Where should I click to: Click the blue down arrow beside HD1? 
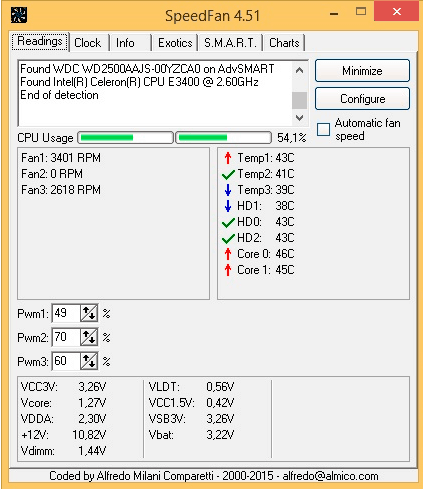228,206
